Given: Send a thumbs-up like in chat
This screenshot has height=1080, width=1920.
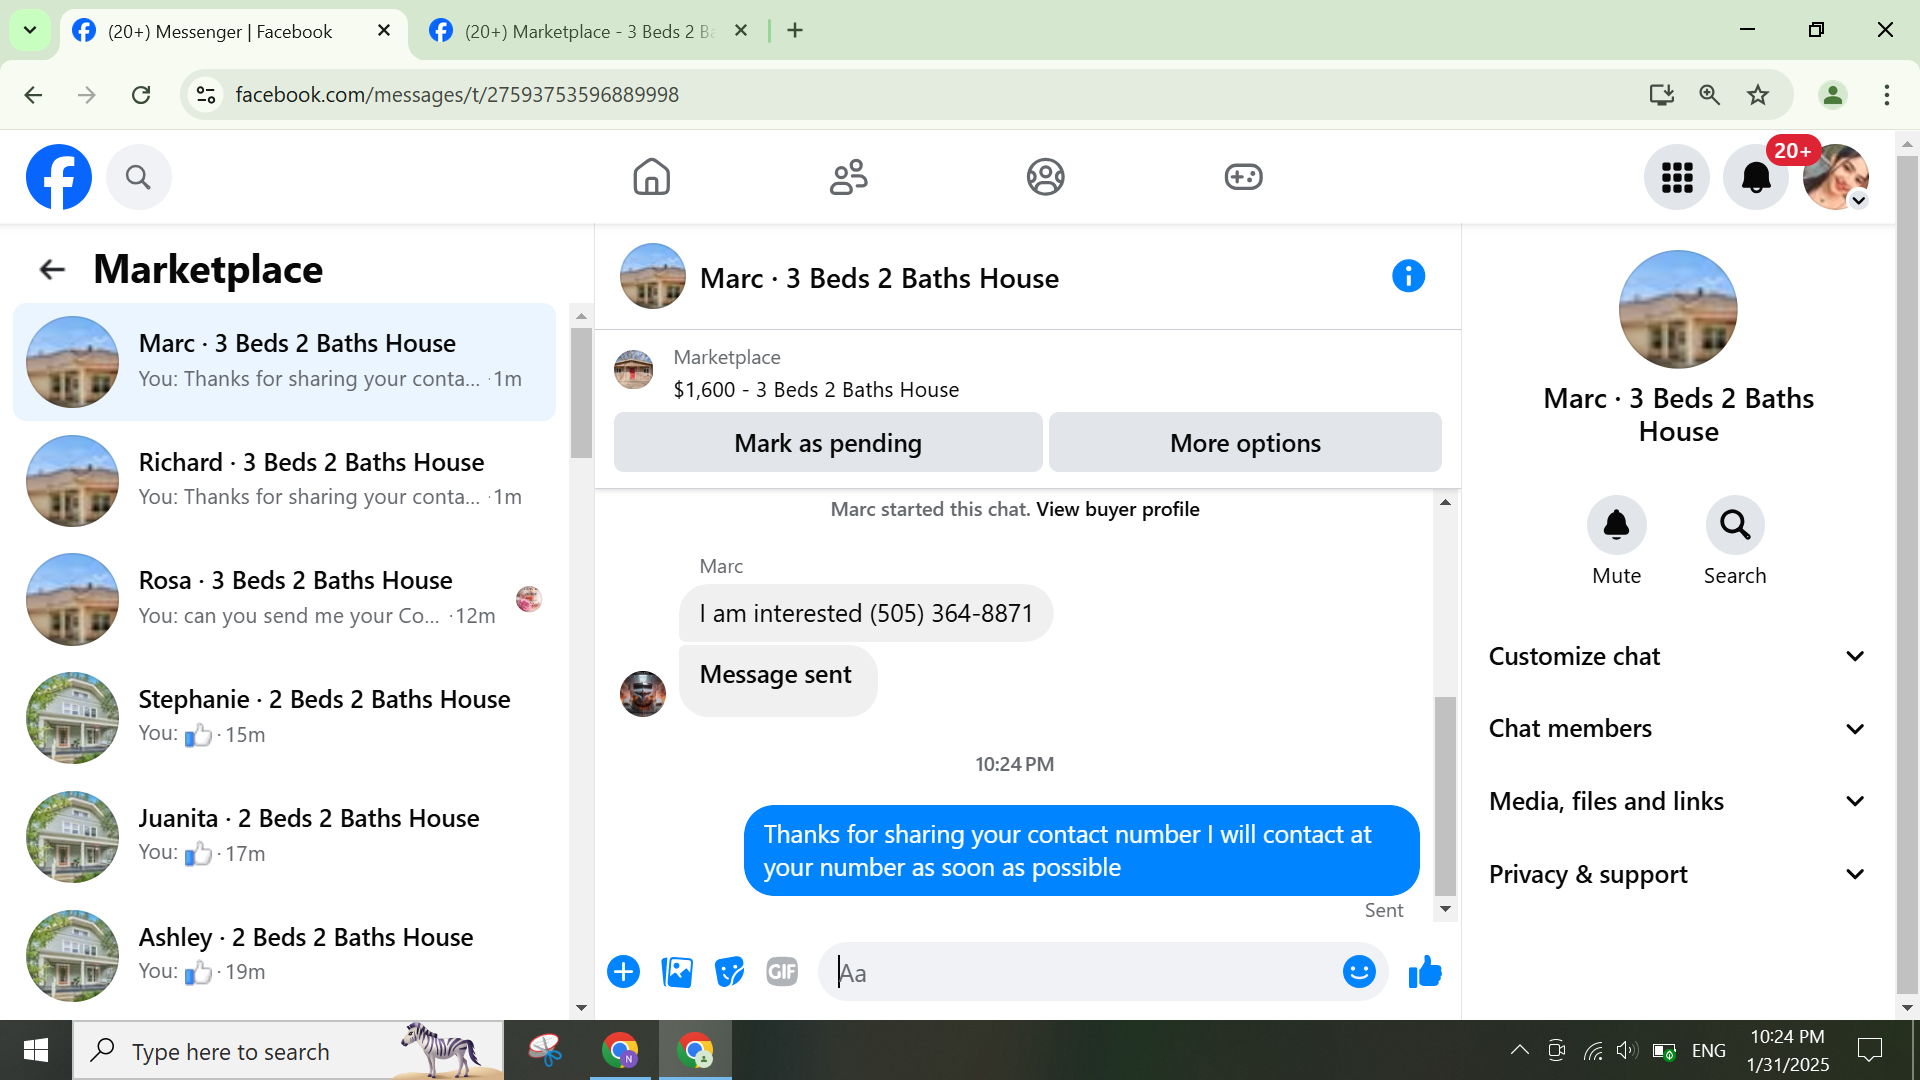Looking at the screenshot, I should (x=1425, y=972).
